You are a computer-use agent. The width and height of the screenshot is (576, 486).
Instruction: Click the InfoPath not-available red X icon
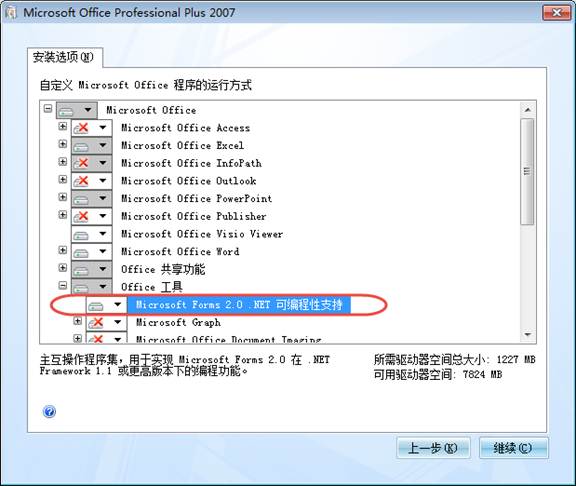(x=81, y=163)
